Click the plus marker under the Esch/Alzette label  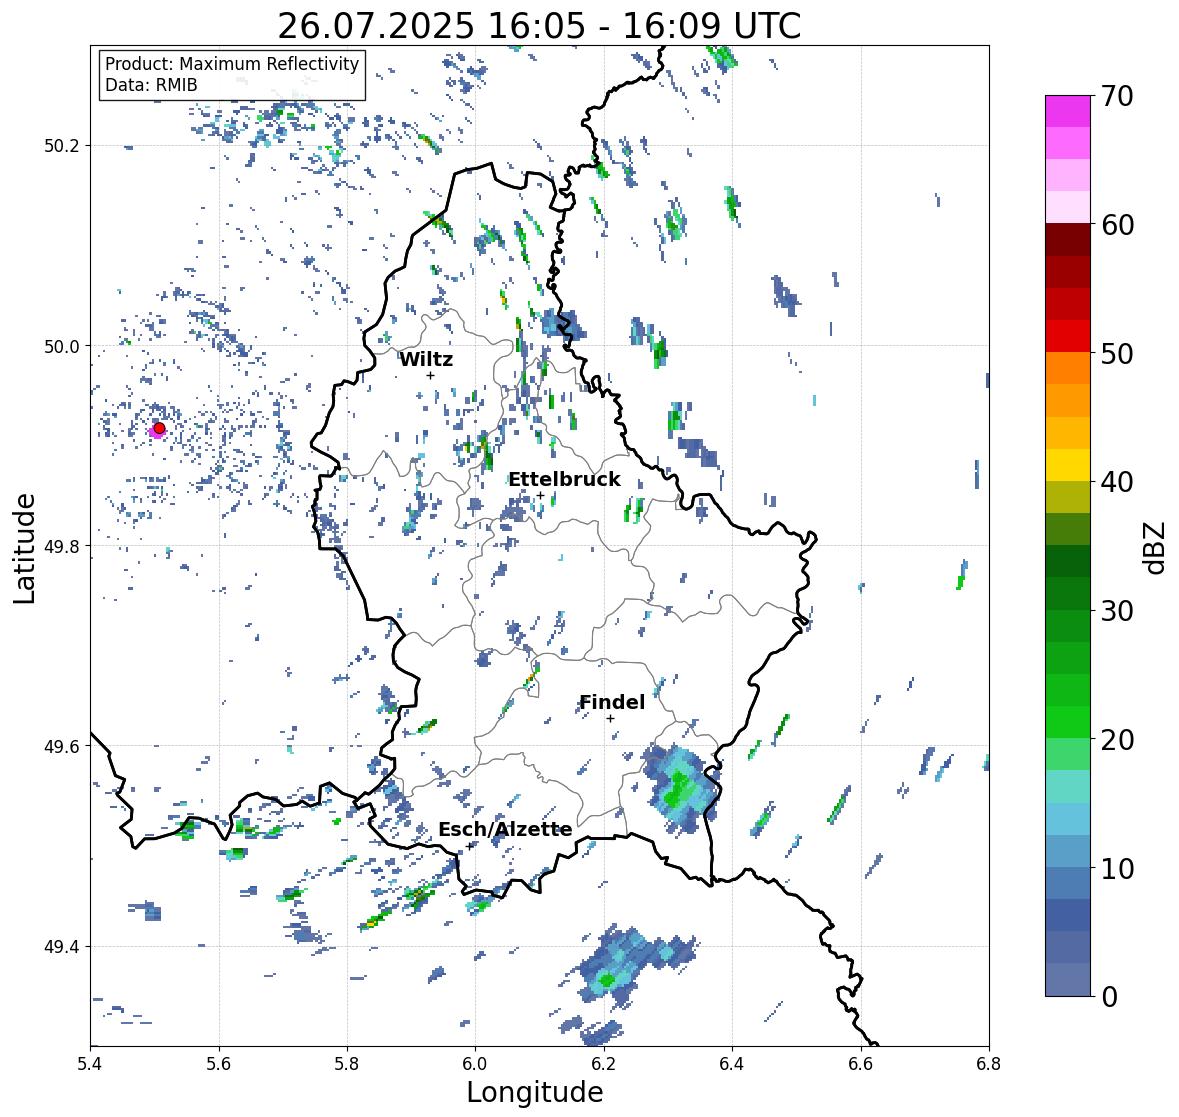[470, 846]
